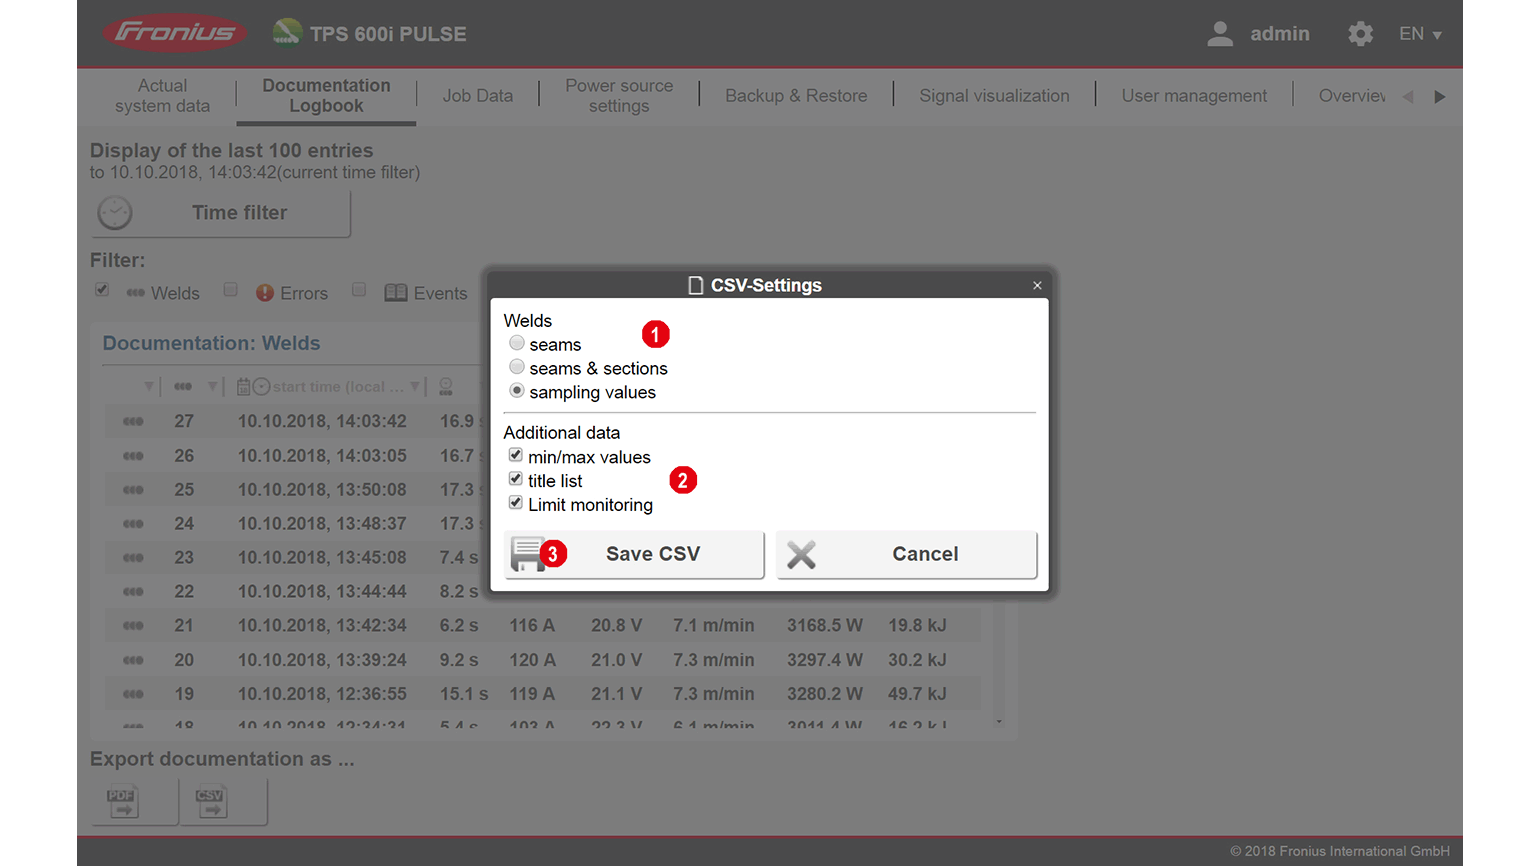Toggle the title list checkbox
The height and width of the screenshot is (866, 1540).
point(516,480)
